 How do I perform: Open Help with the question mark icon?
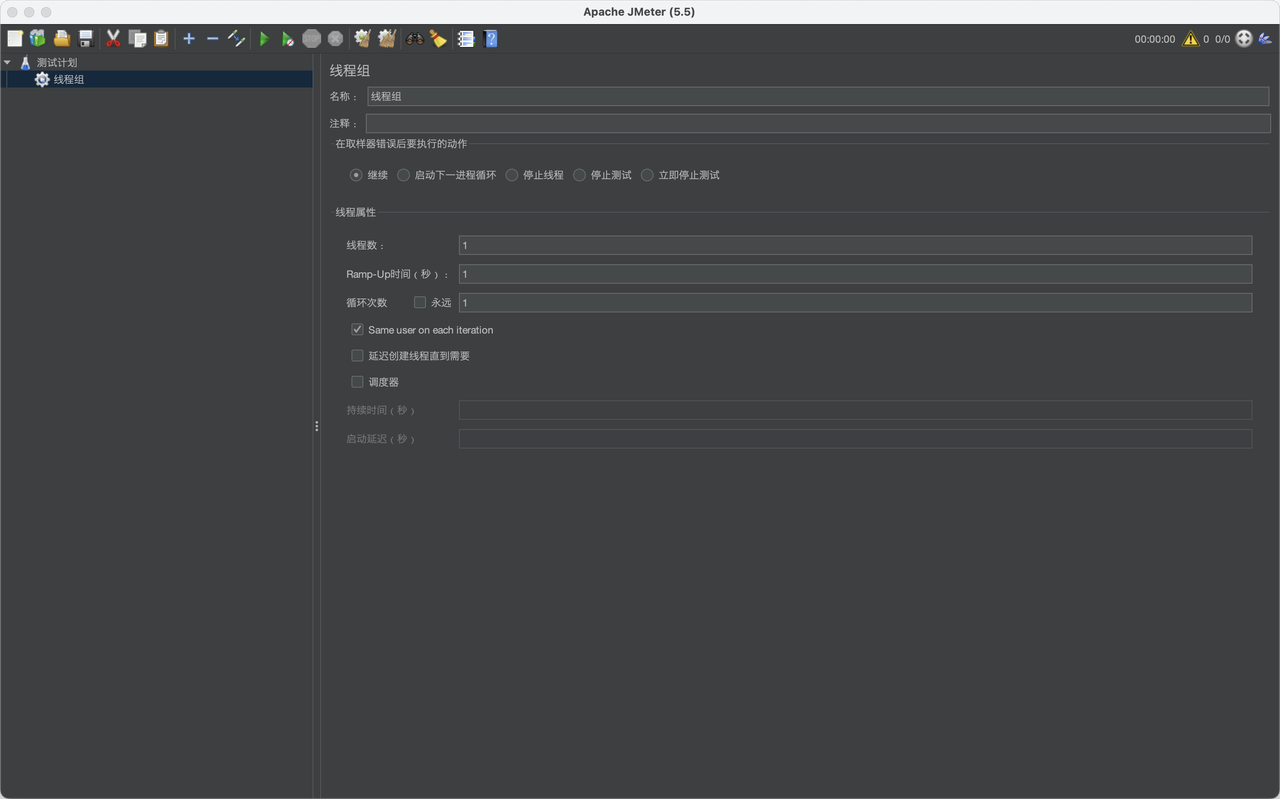490,39
